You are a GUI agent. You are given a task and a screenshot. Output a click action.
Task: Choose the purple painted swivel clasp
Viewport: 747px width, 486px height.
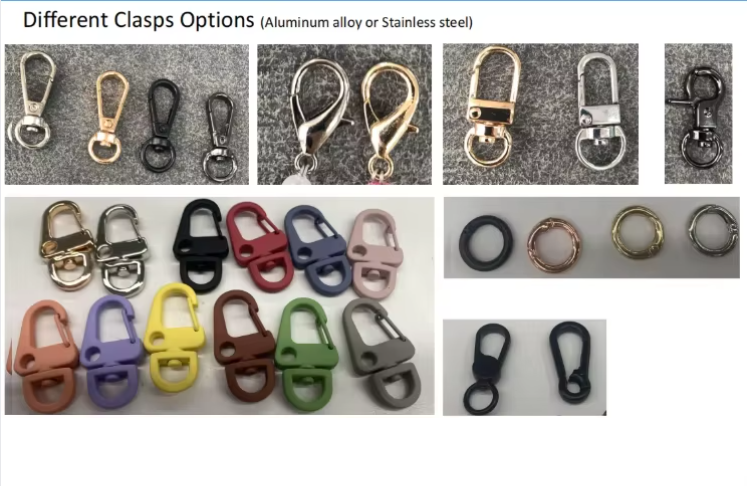click(111, 351)
